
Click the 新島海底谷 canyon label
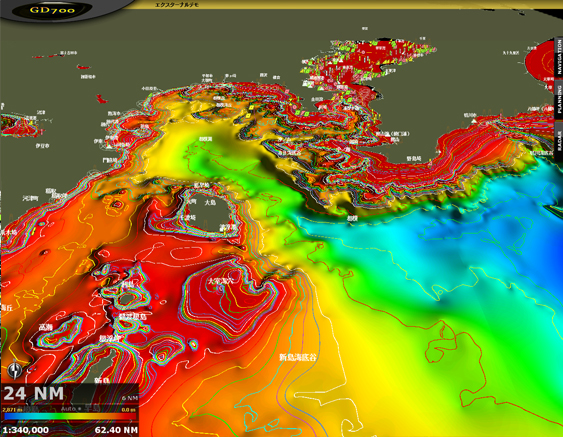click(x=298, y=357)
